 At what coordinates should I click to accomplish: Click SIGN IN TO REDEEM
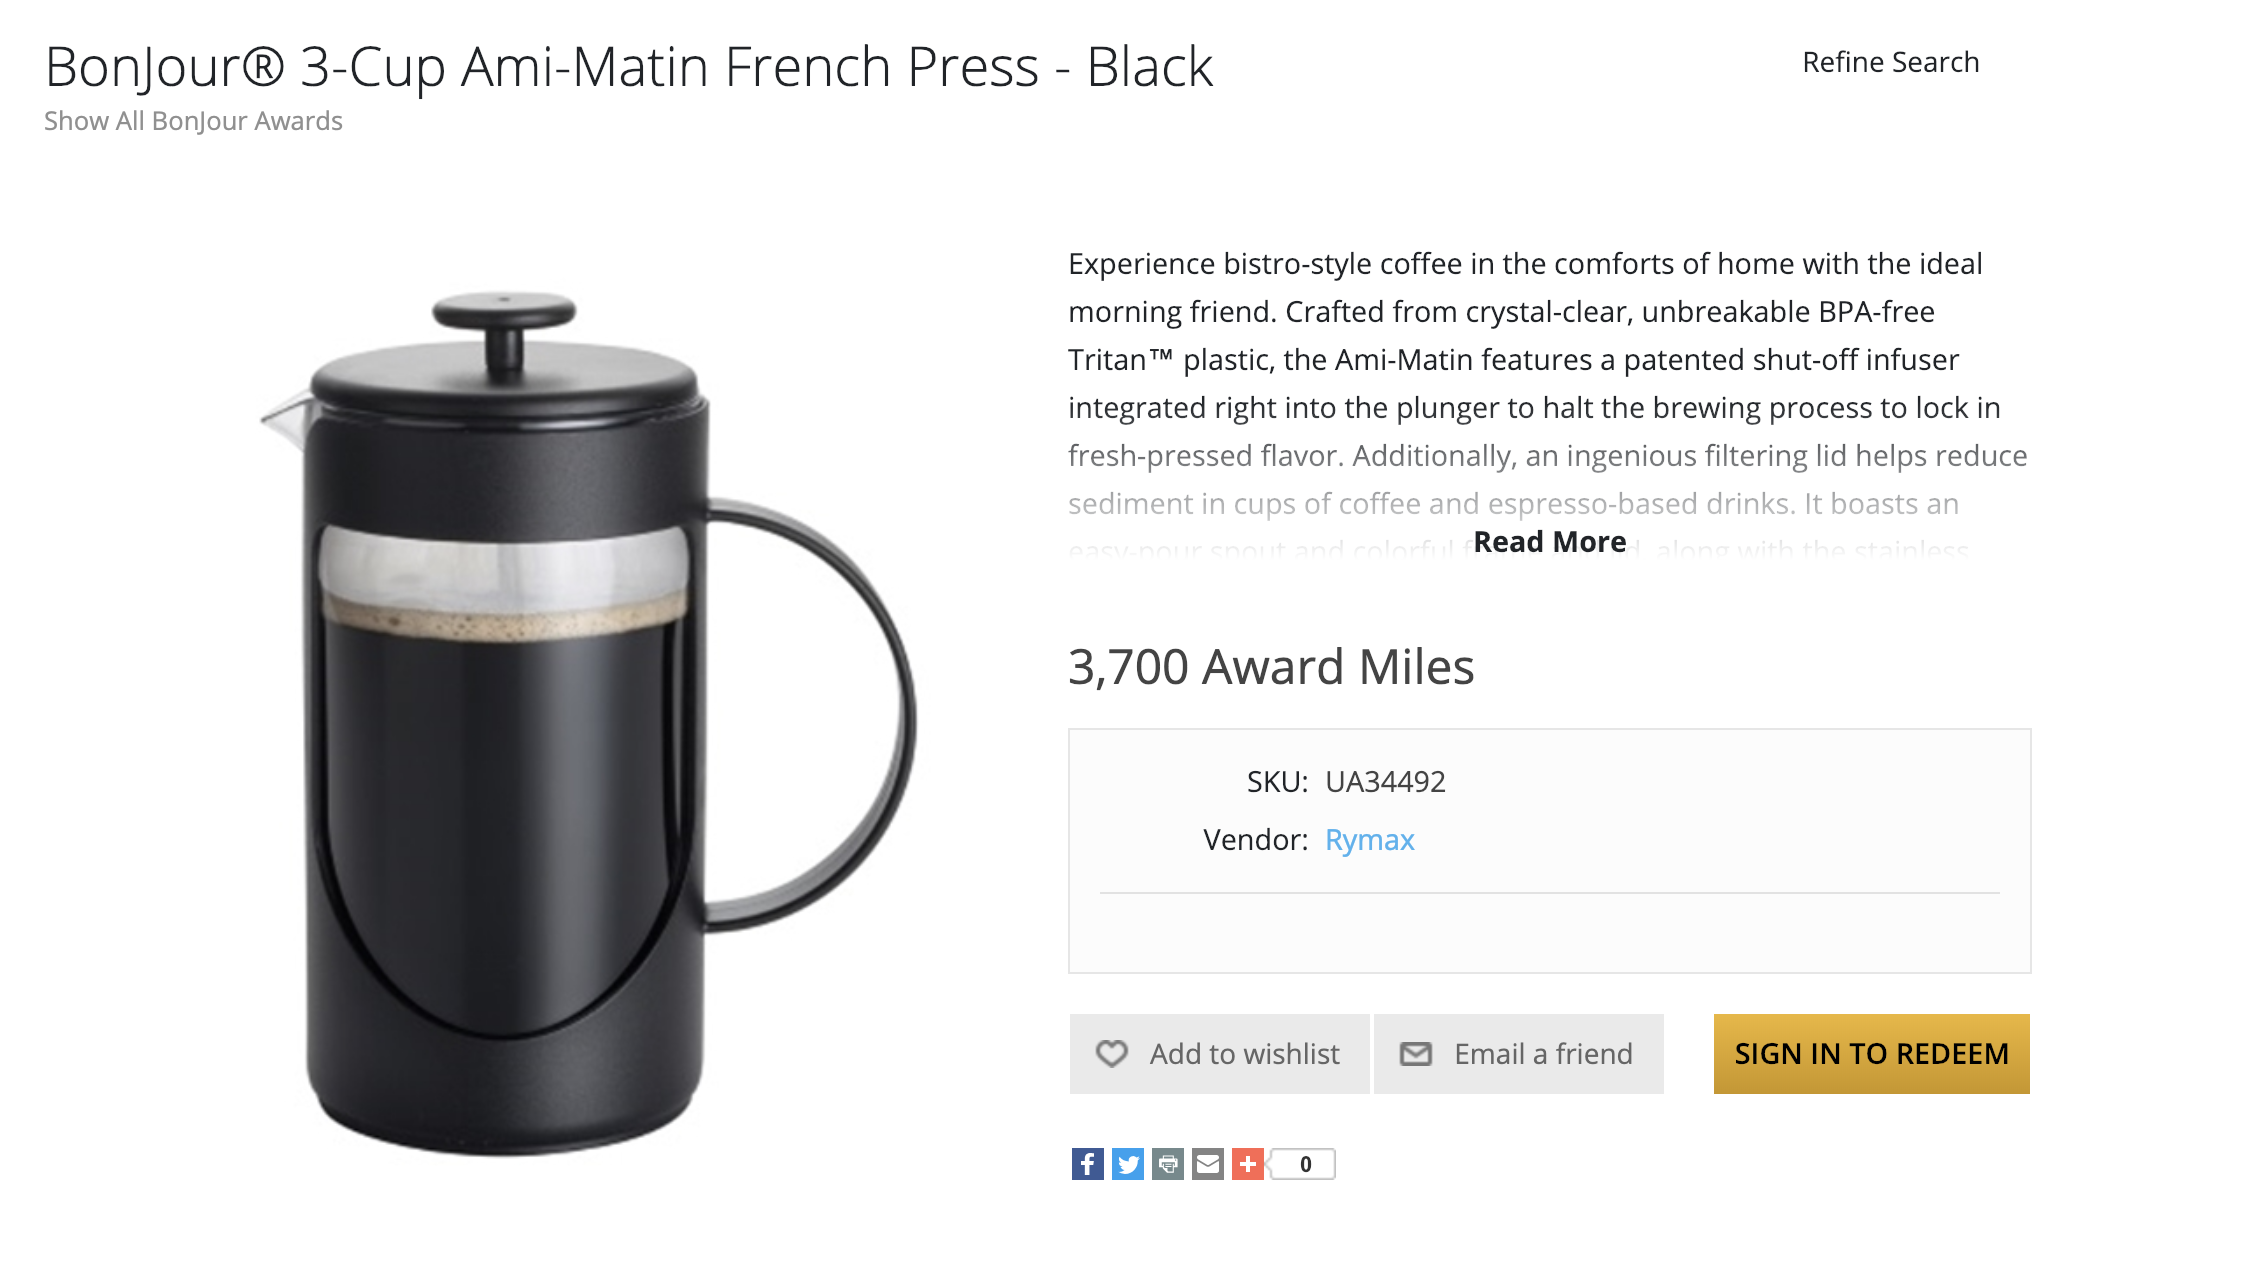point(1871,1053)
